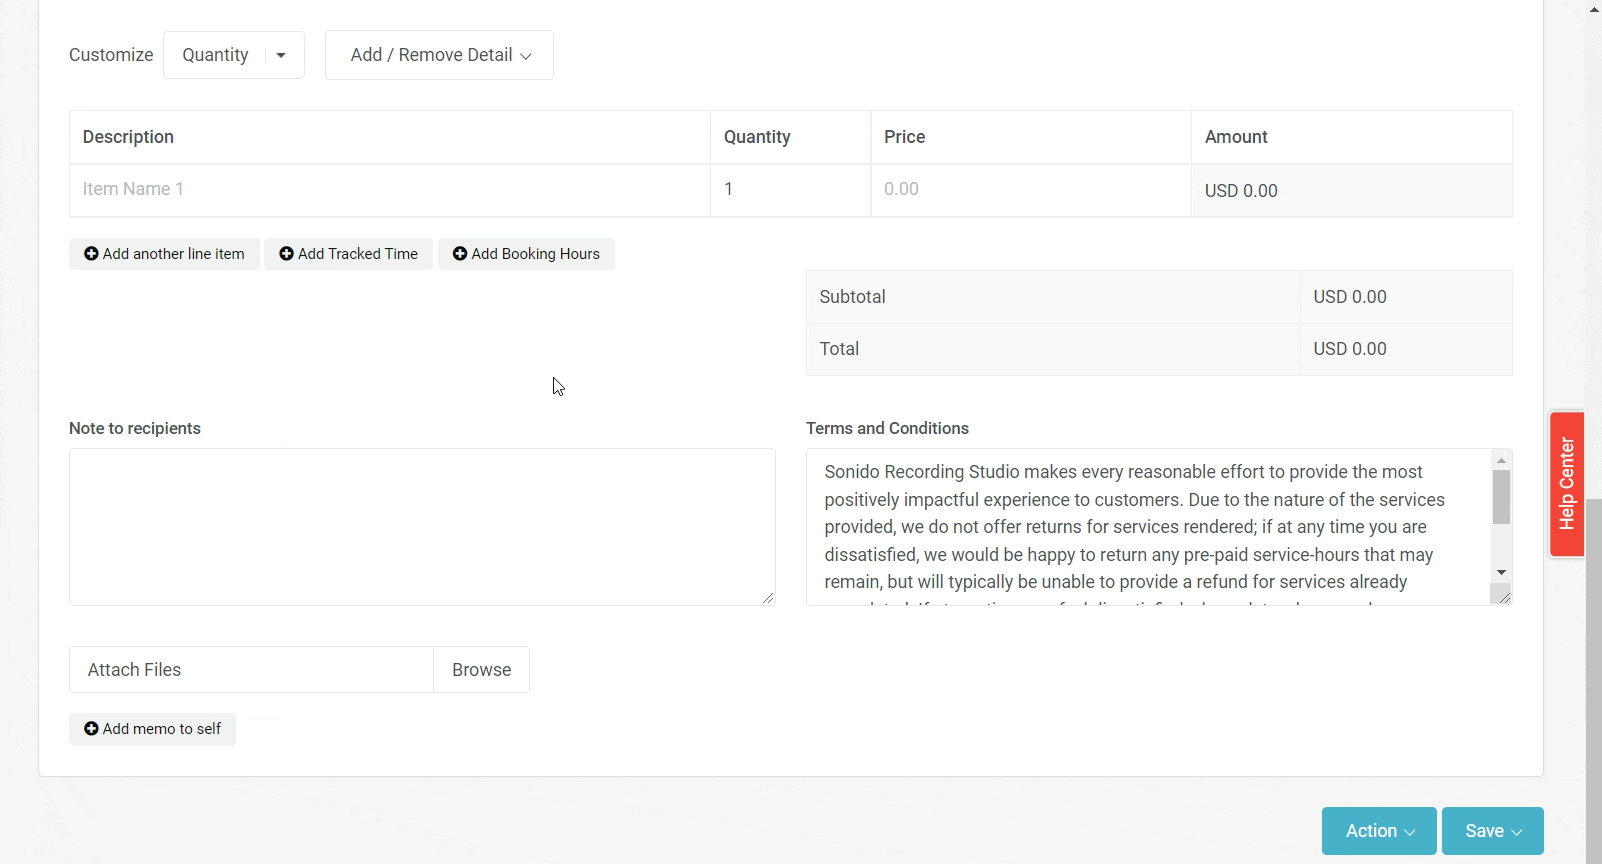Open the Quantity customize dropdown arrow
The height and width of the screenshot is (864, 1602).
pyautogui.click(x=281, y=55)
